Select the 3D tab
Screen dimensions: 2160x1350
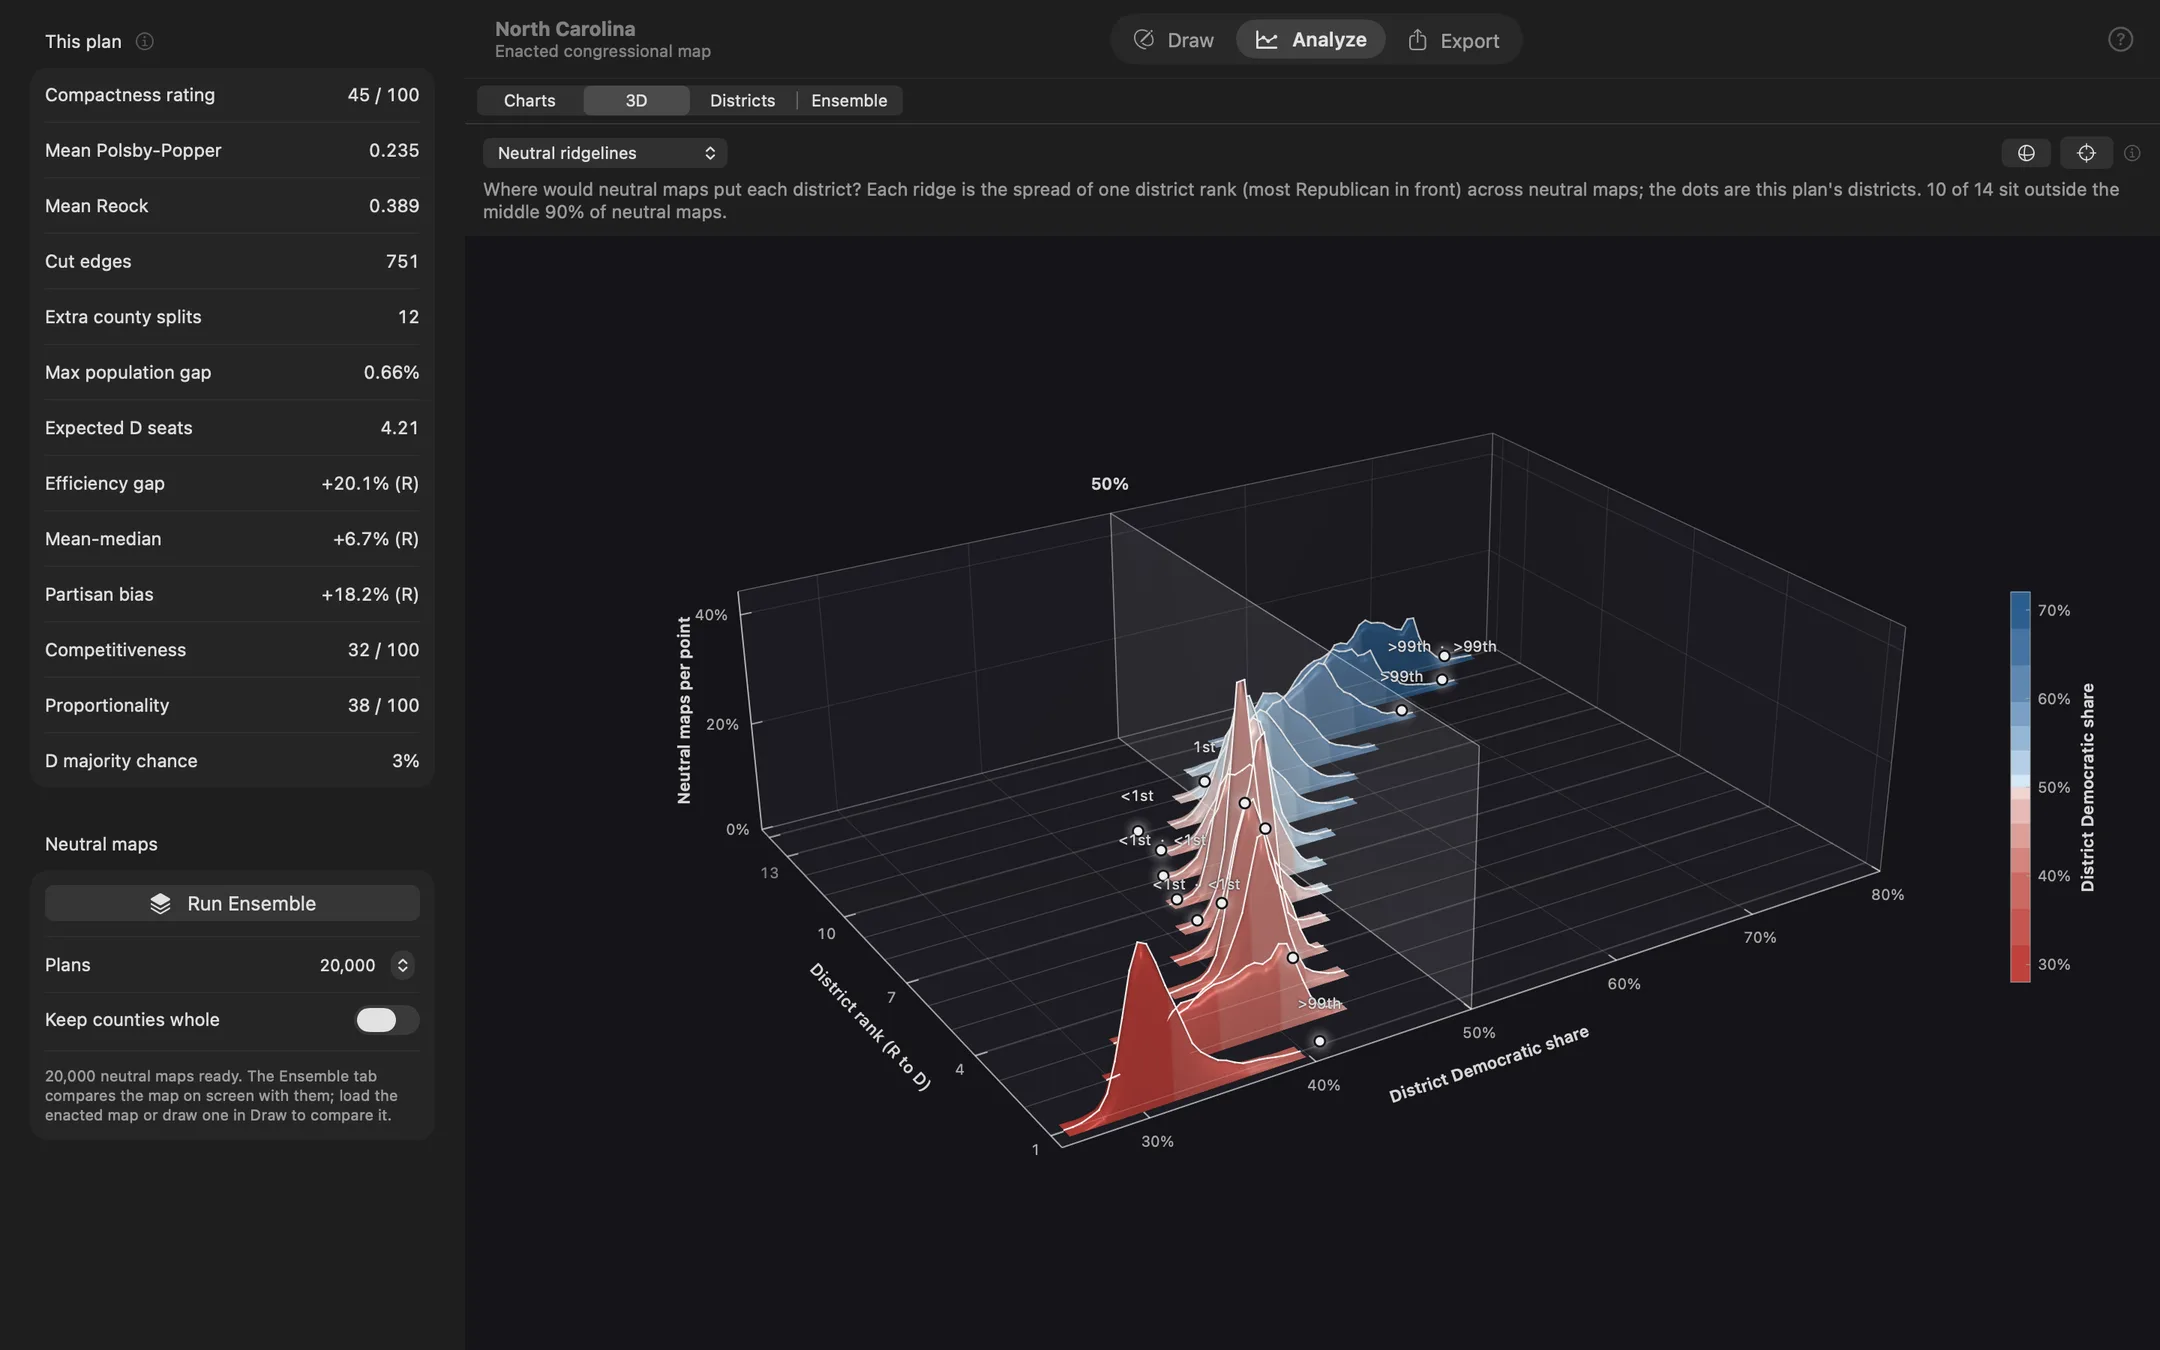click(636, 101)
